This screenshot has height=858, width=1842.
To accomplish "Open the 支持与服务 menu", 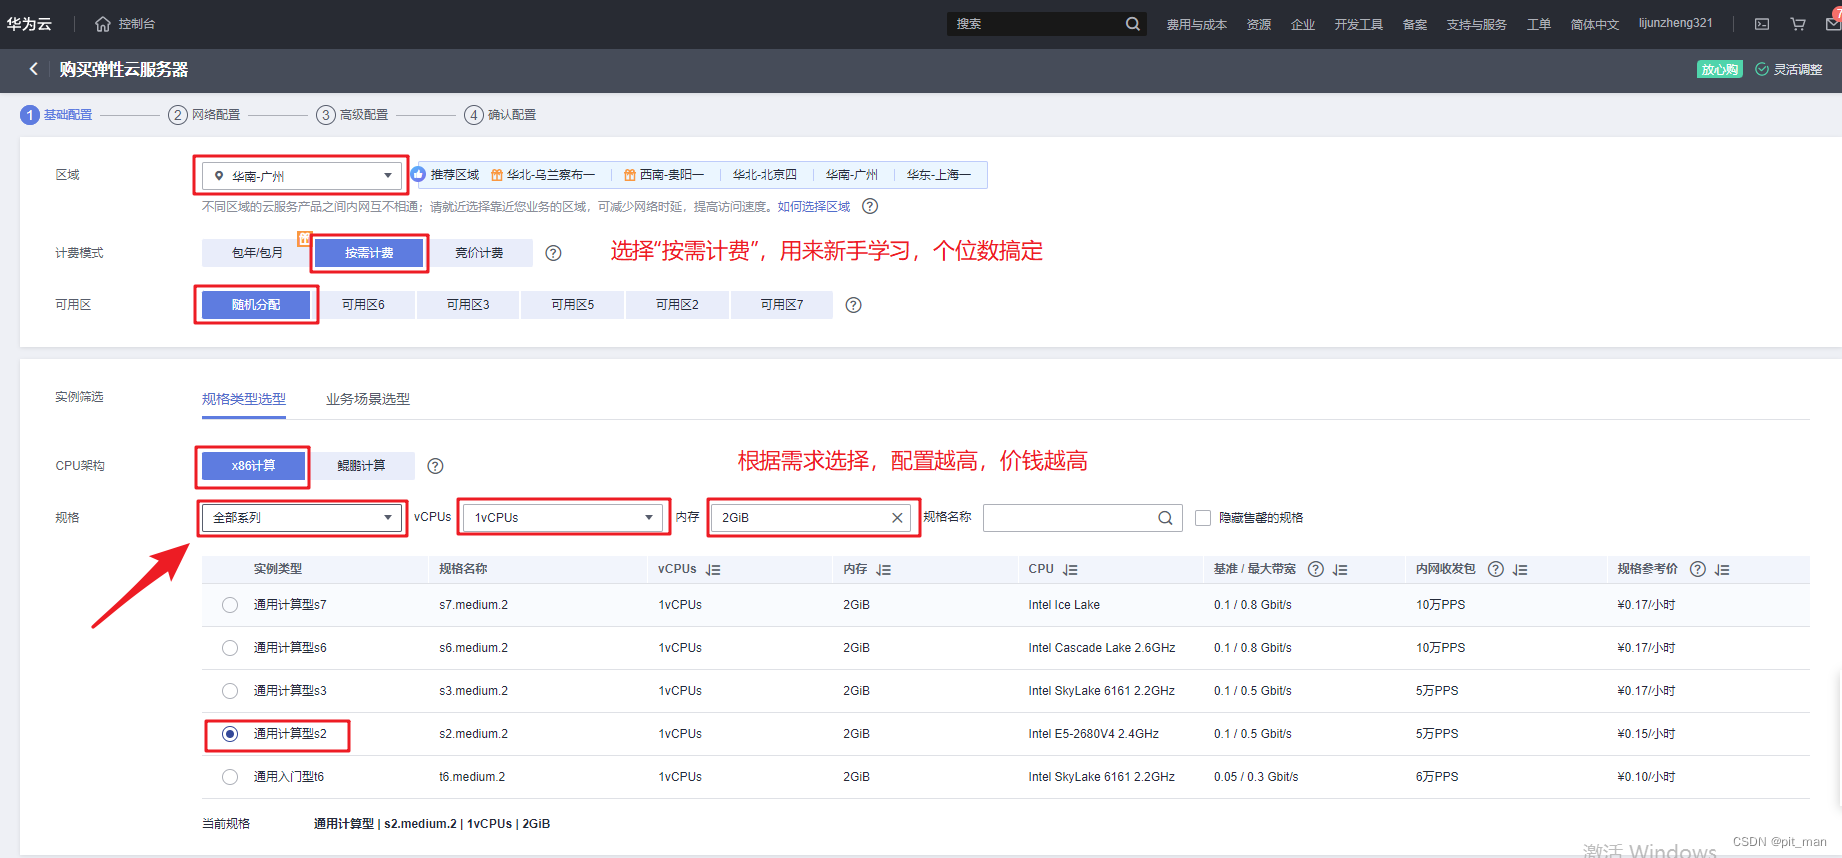I will 1476,24.
